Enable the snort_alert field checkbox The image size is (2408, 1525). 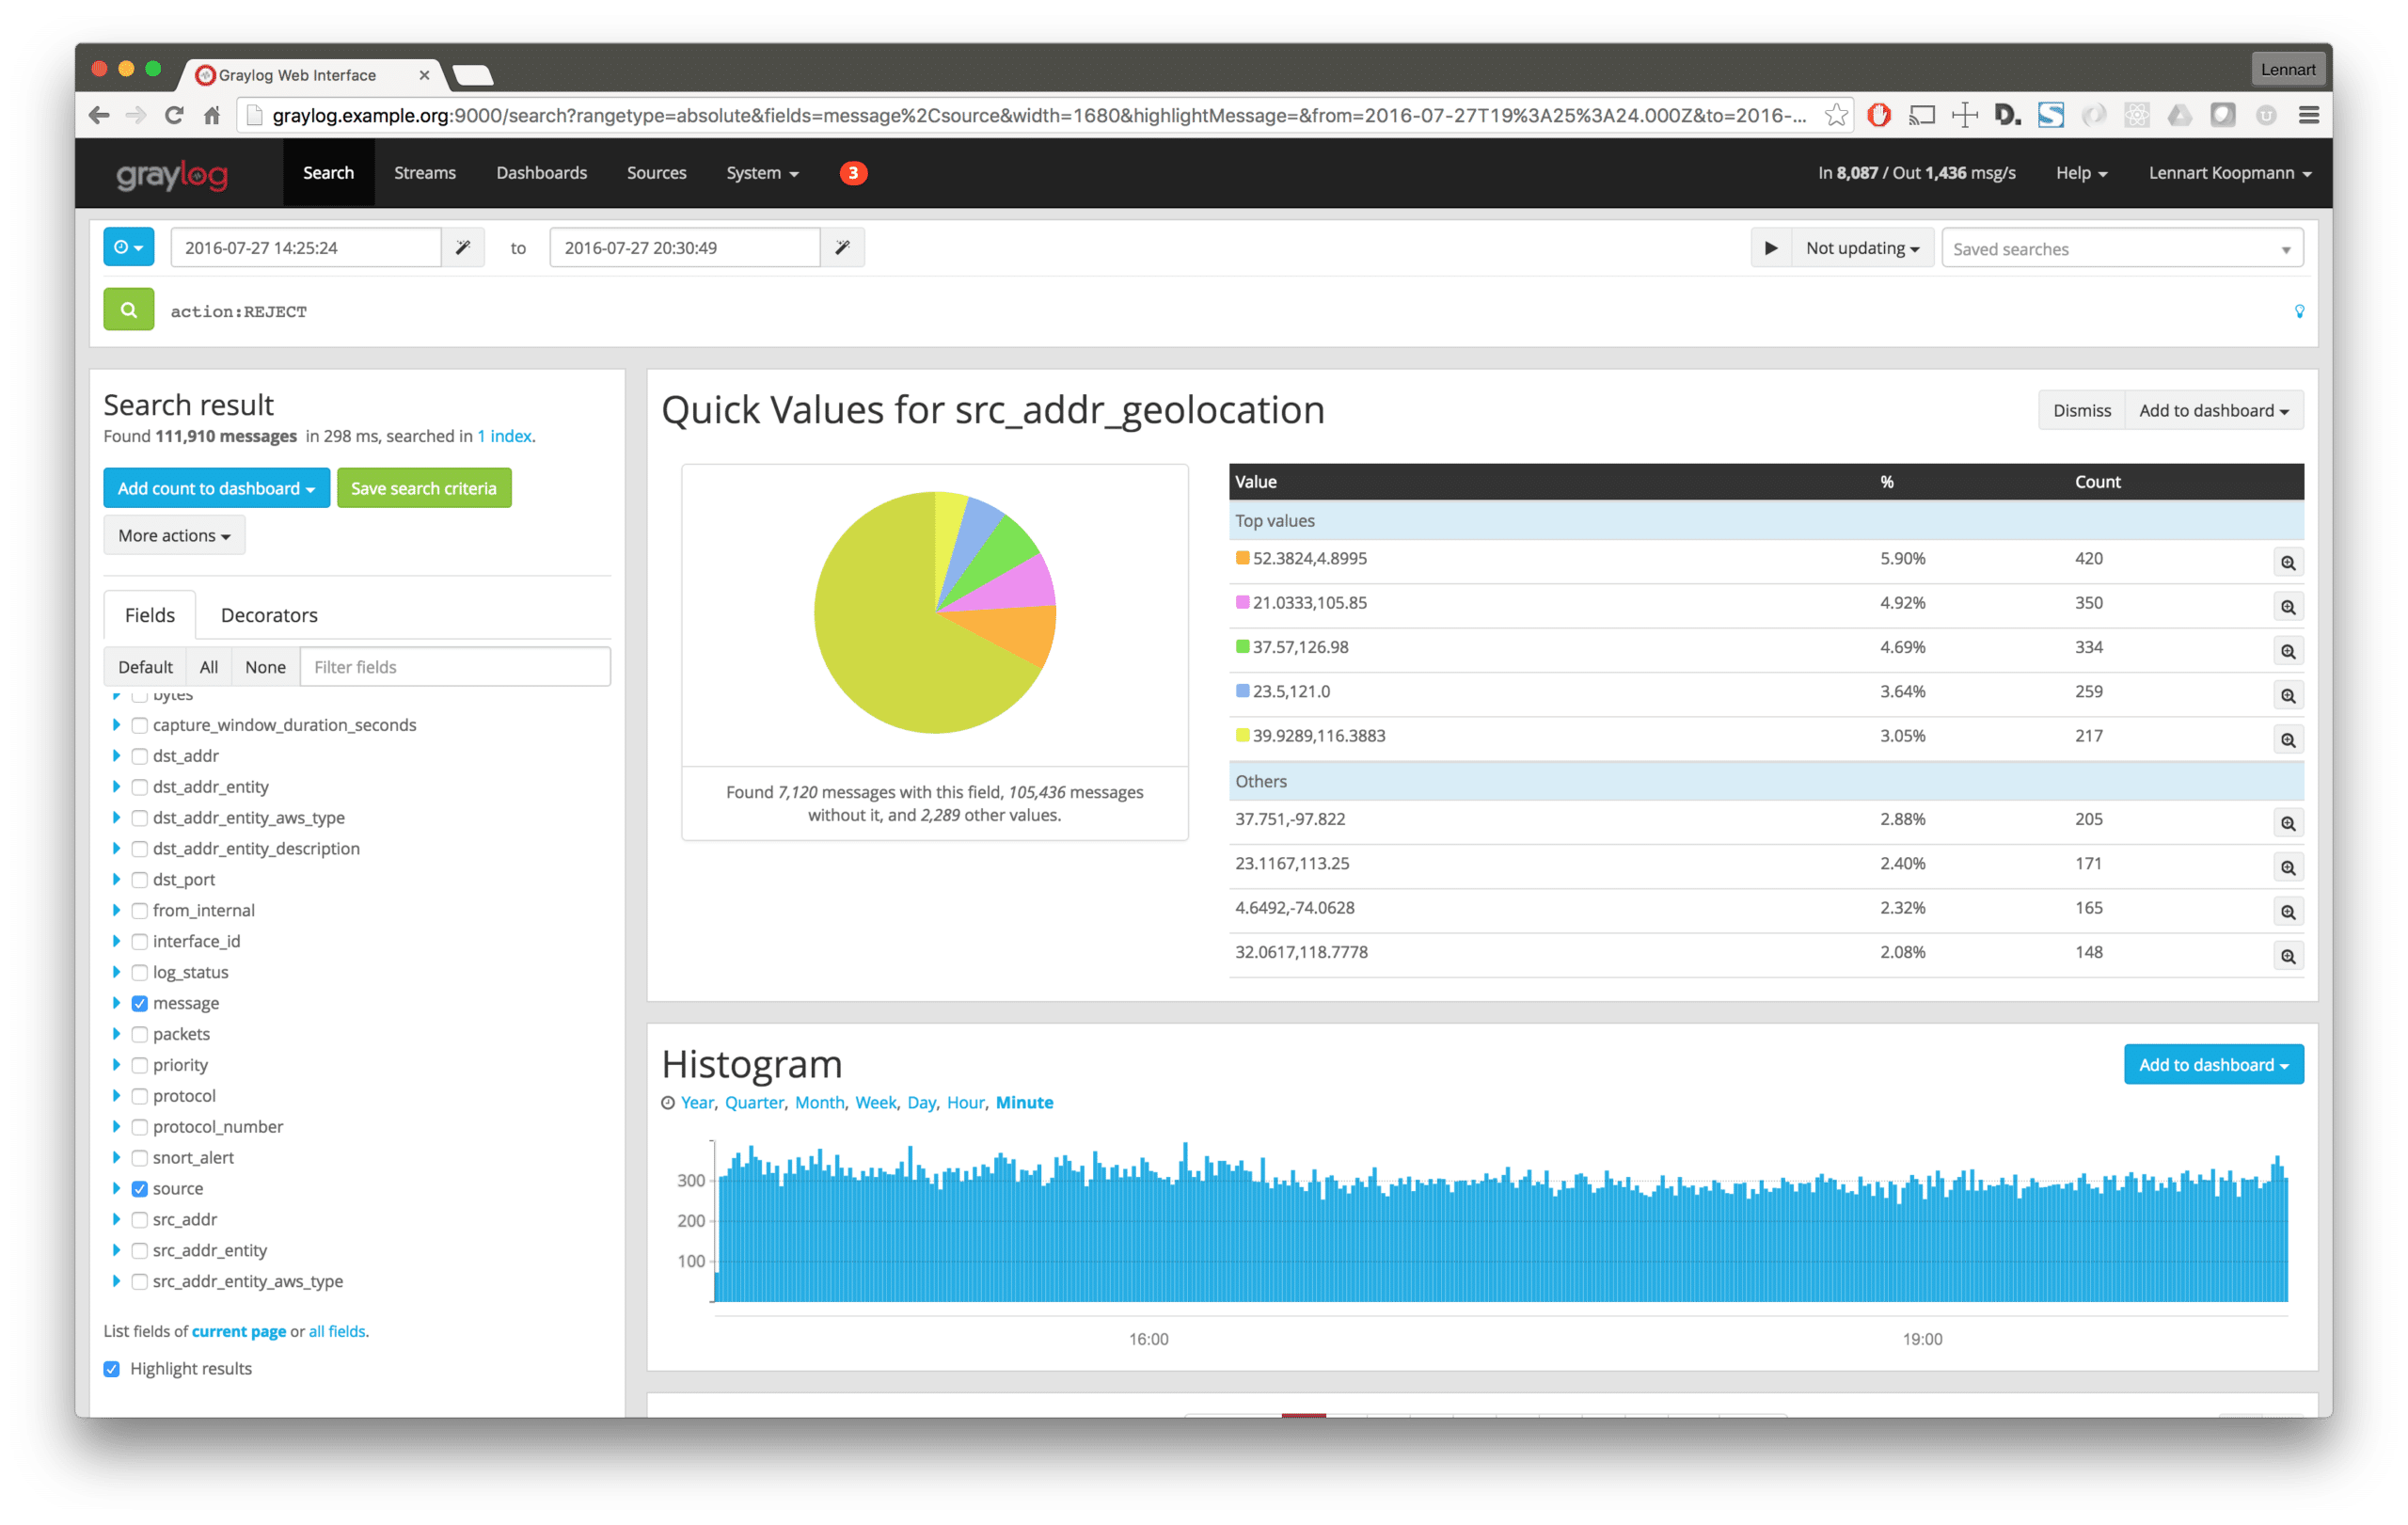(x=140, y=1157)
